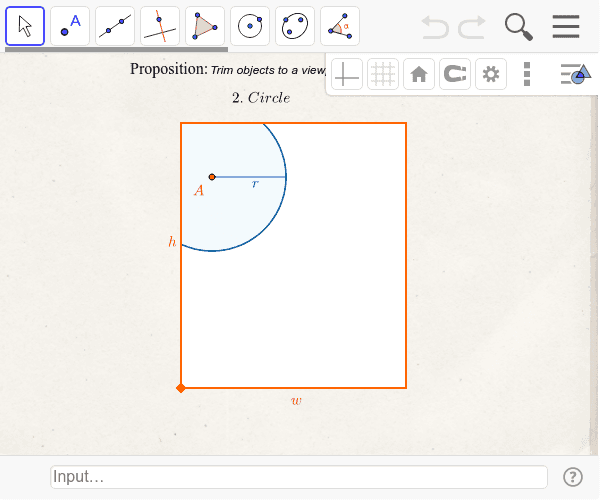Open the search magnifier
600x500 pixels.
[519, 27]
